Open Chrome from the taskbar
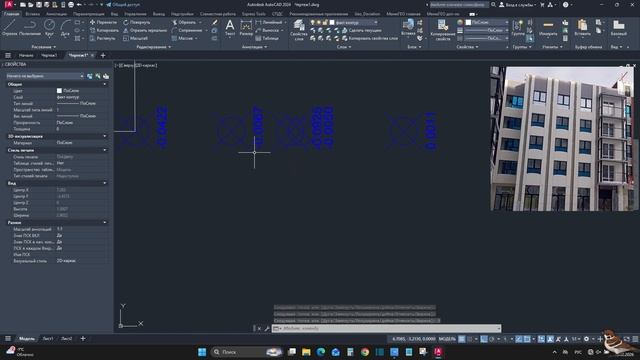This screenshot has width=640, height=360. [x=365, y=352]
